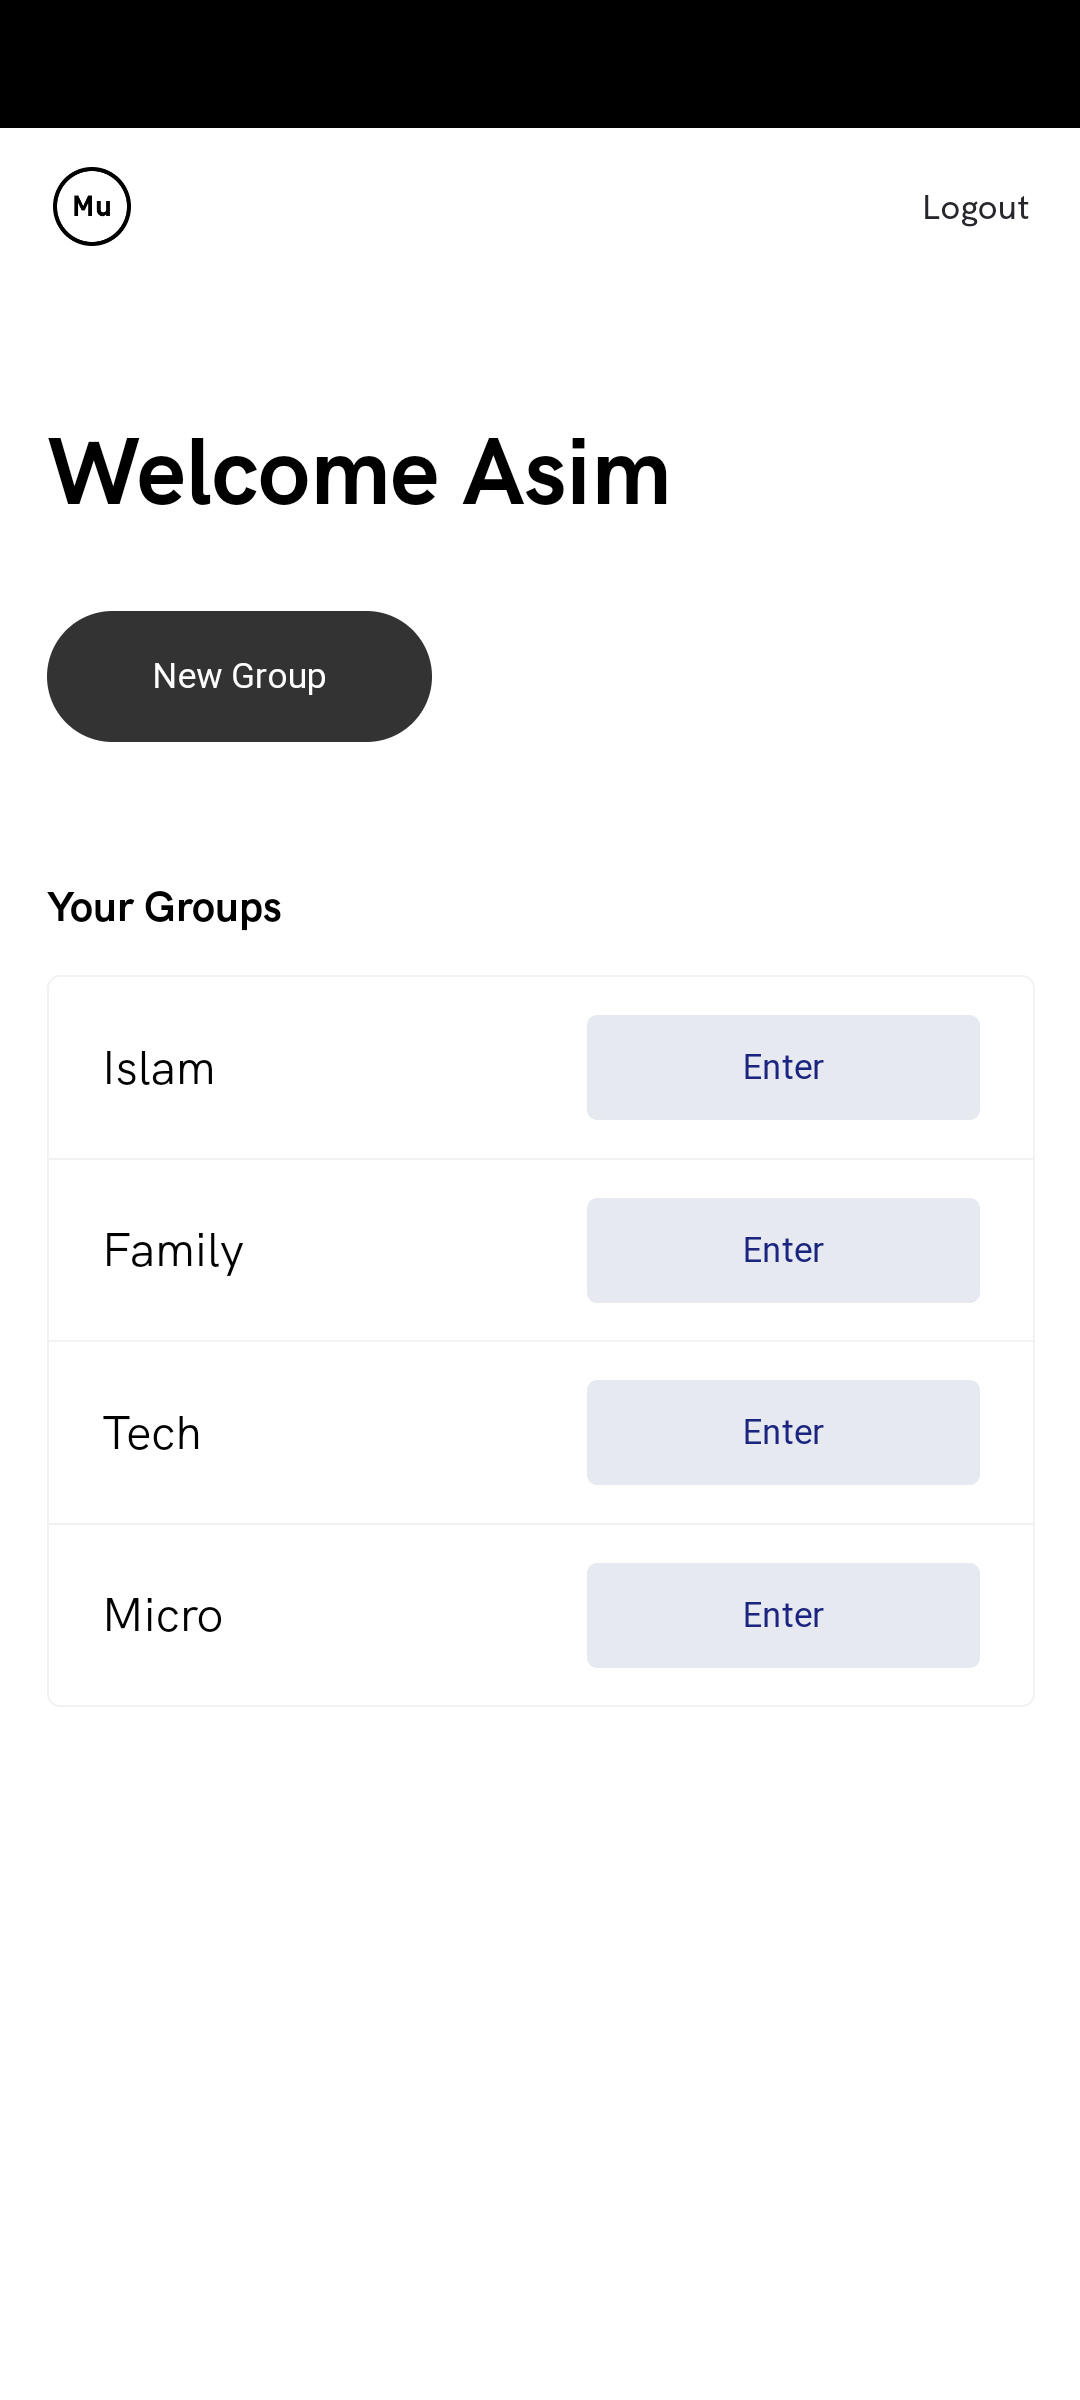Tap the black status bar at top

pyautogui.click(x=540, y=64)
